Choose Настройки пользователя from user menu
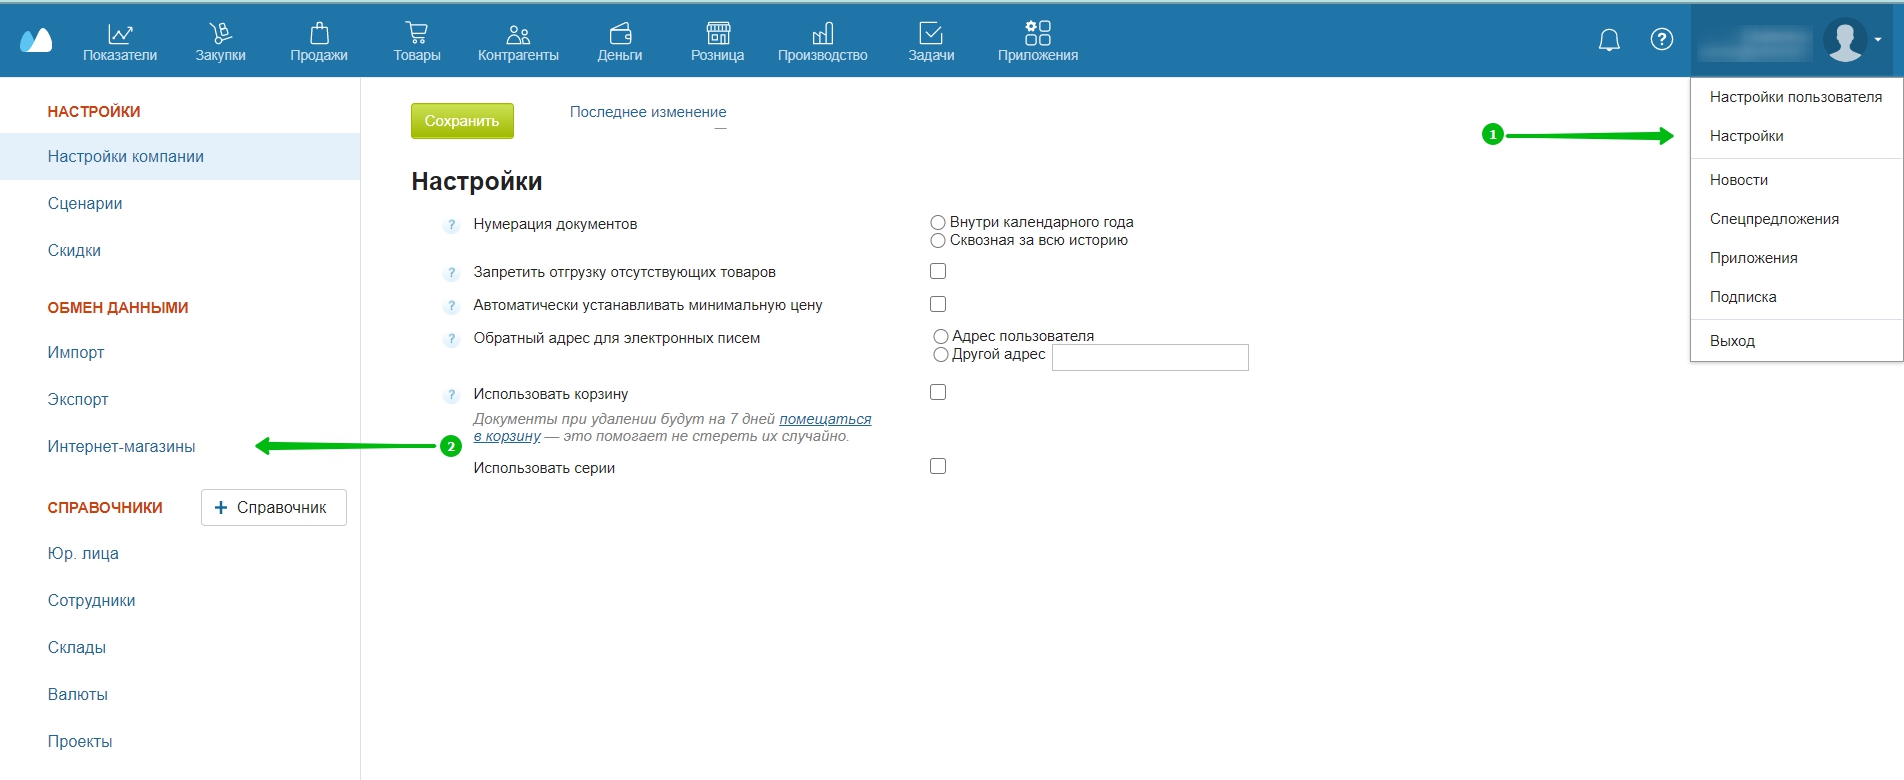The height and width of the screenshot is (780, 1904). (x=1796, y=97)
